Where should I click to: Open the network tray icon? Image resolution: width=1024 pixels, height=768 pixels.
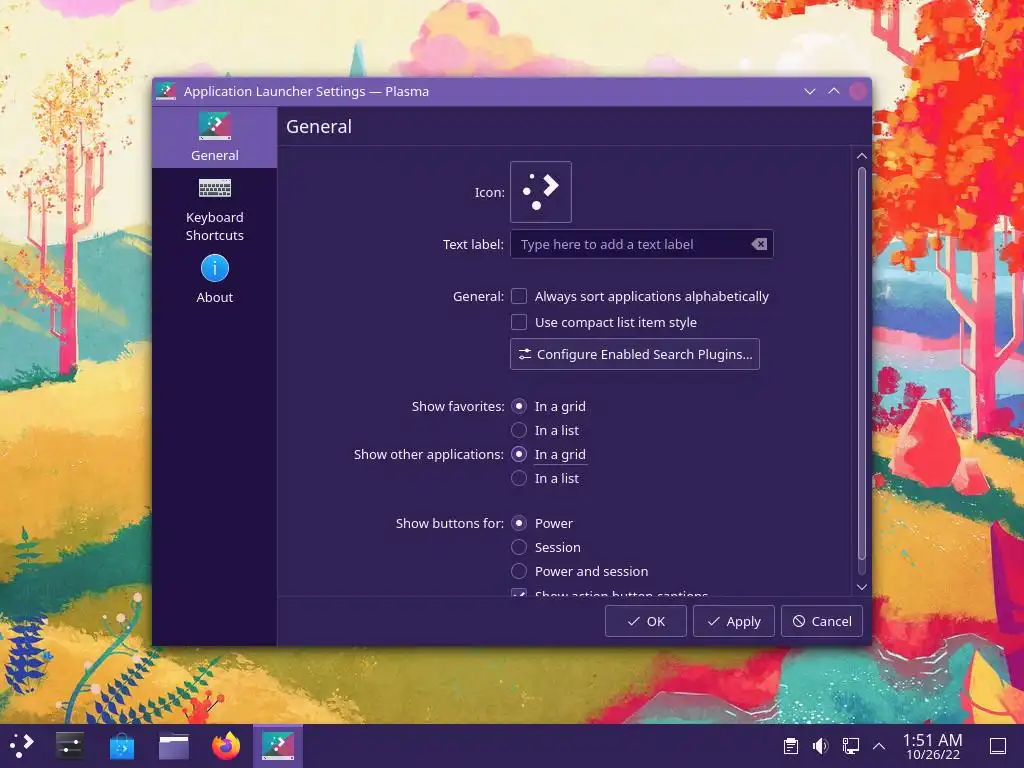850,746
